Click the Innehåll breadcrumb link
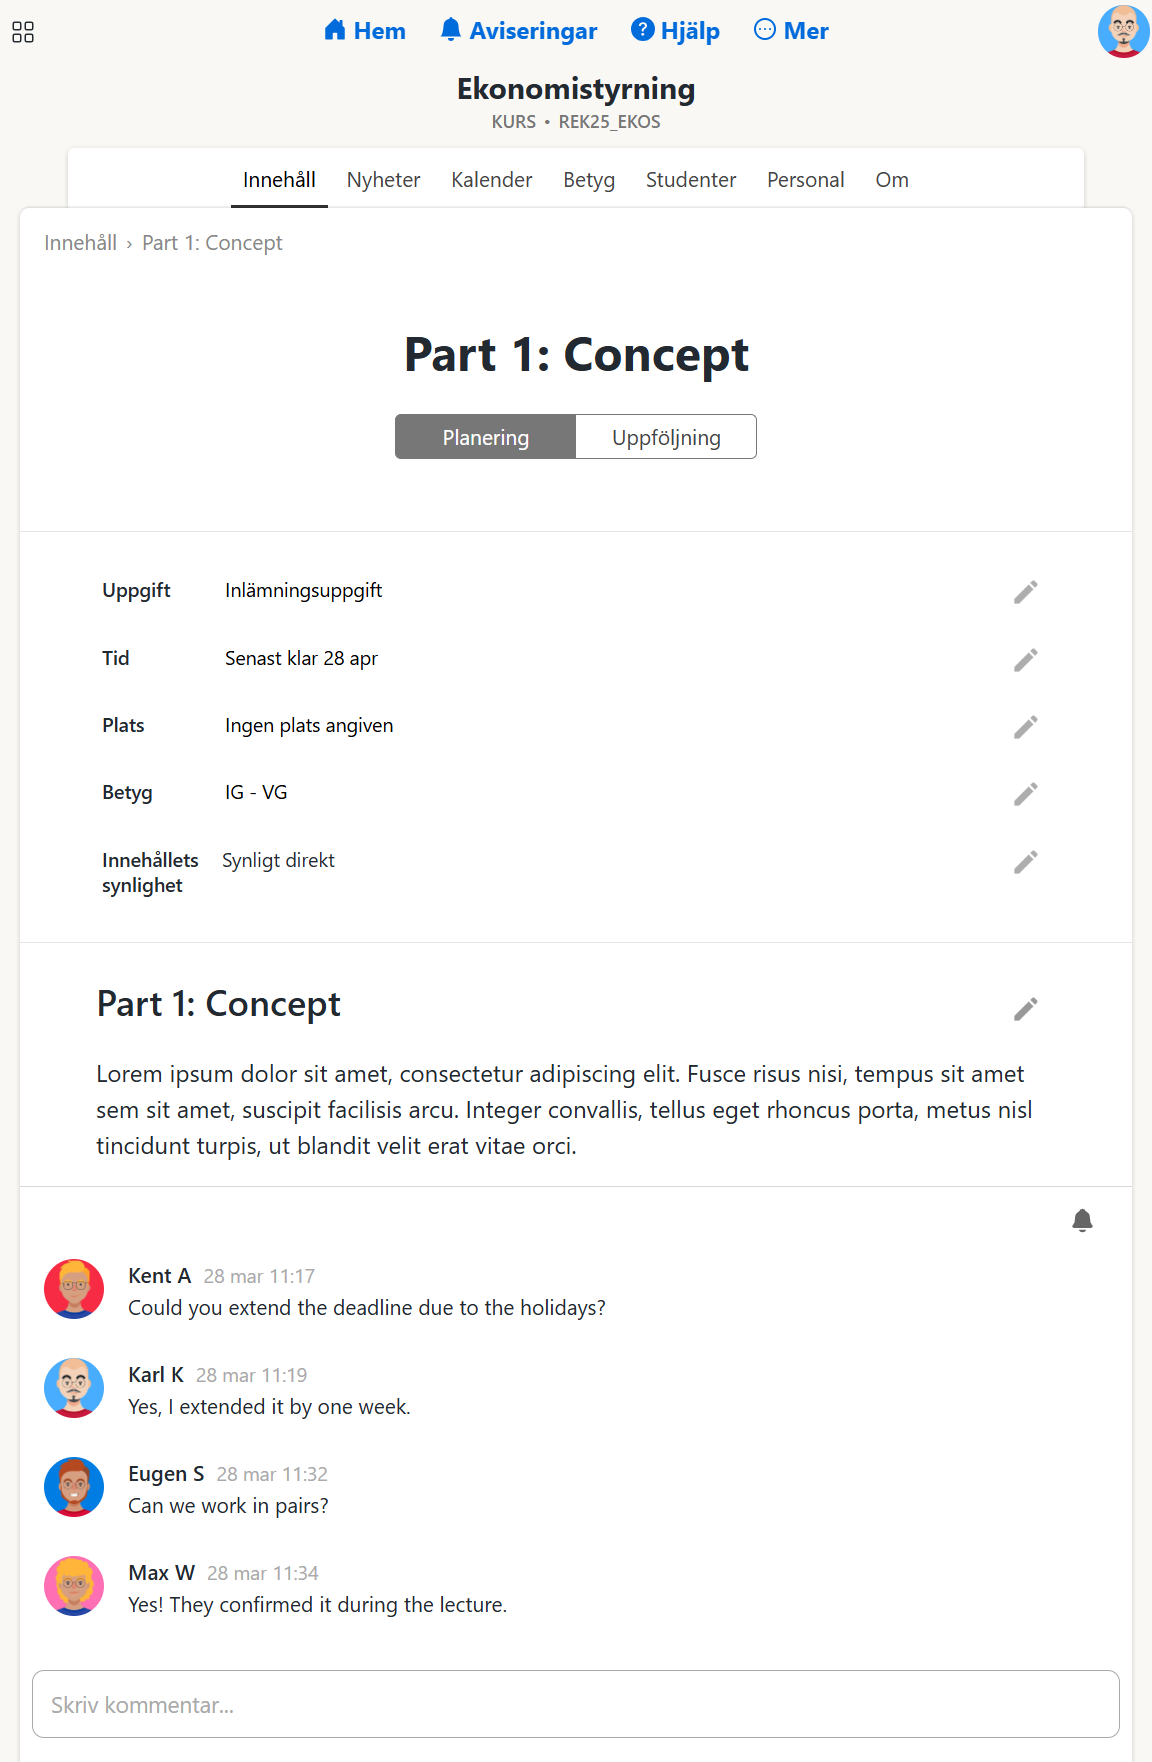 [80, 243]
